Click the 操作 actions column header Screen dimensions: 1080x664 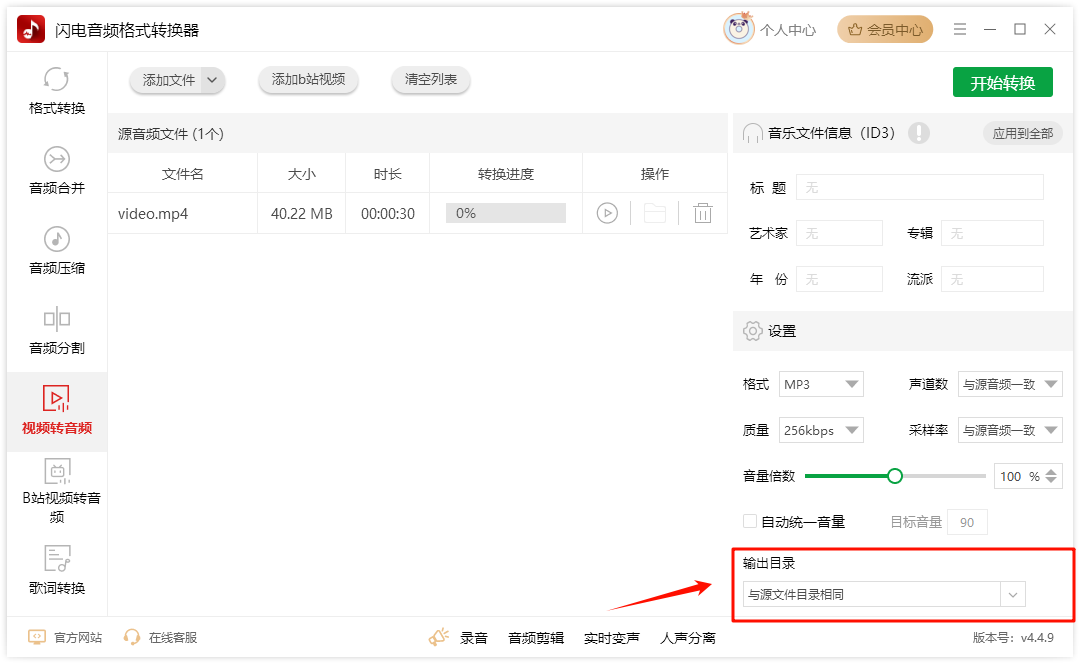(654, 174)
